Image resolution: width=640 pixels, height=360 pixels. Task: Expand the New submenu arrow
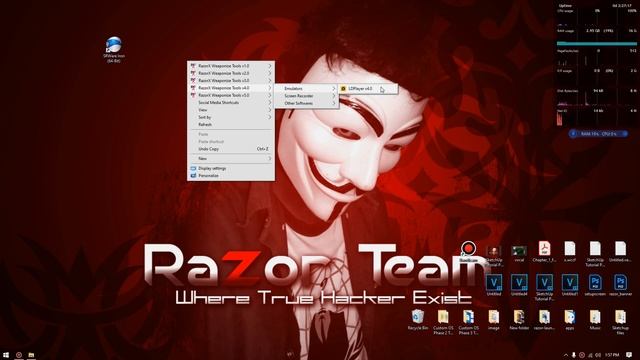coord(270,158)
